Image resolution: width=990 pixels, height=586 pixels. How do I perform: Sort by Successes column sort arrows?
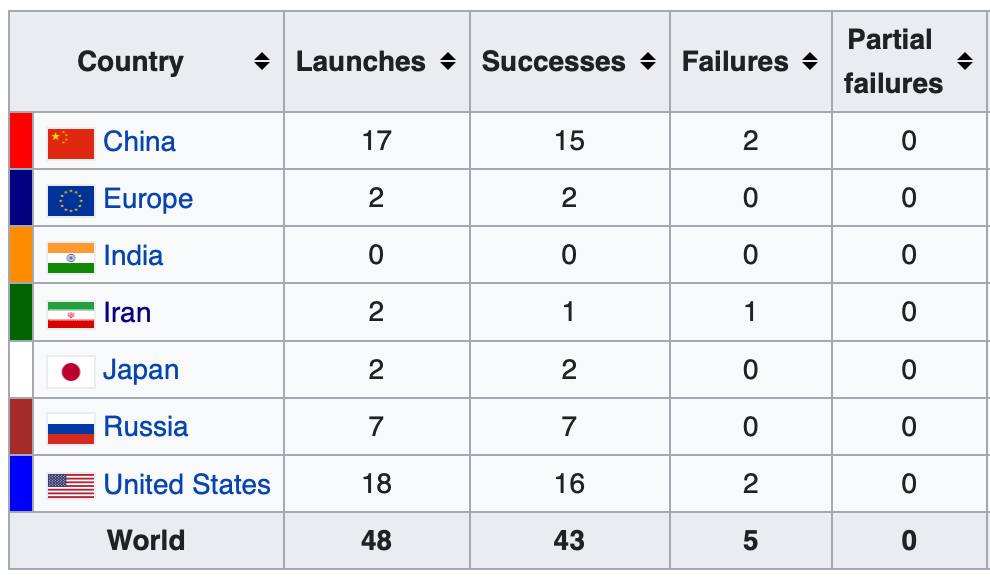[x=648, y=62]
